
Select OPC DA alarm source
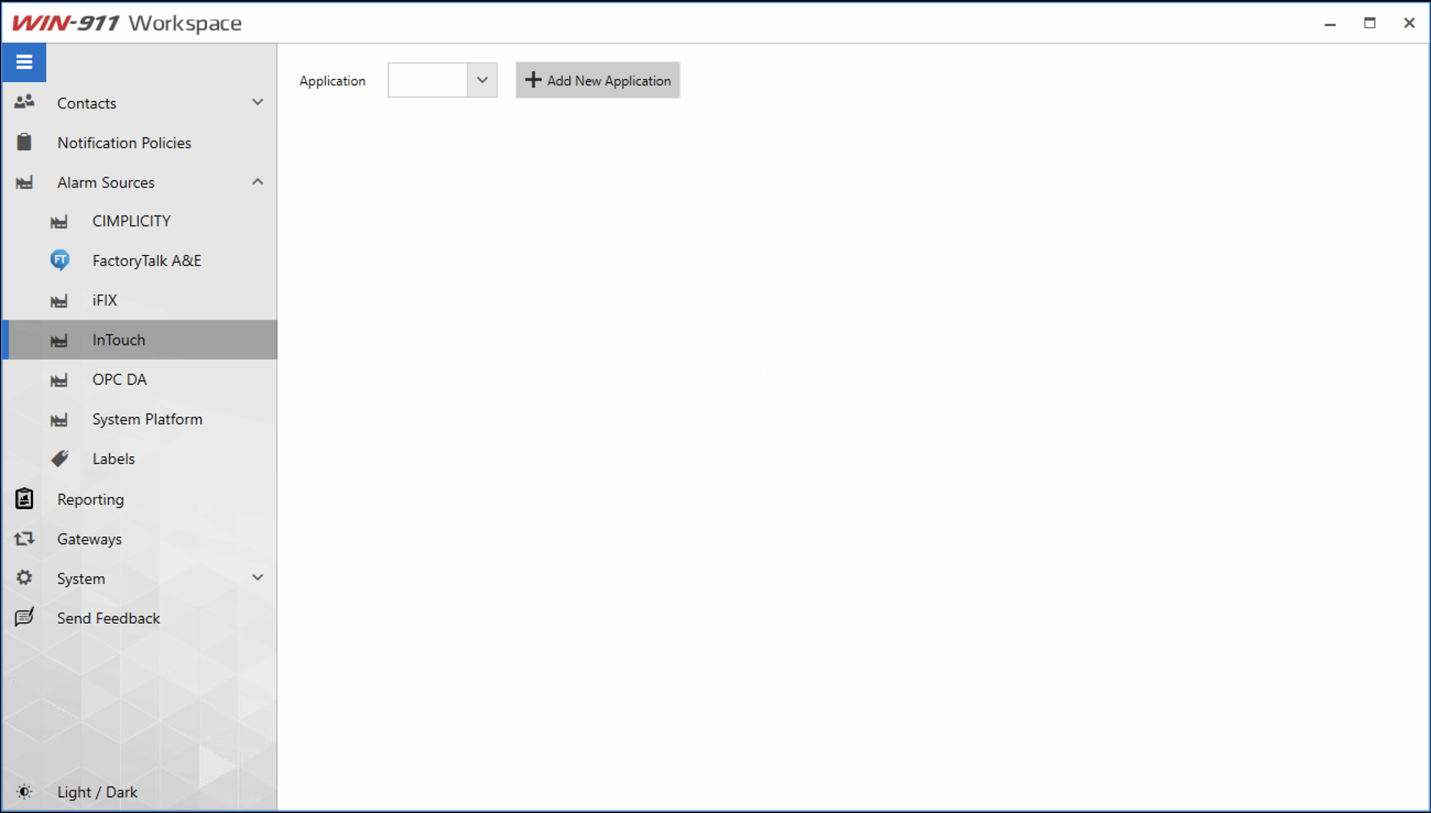coord(140,379)
